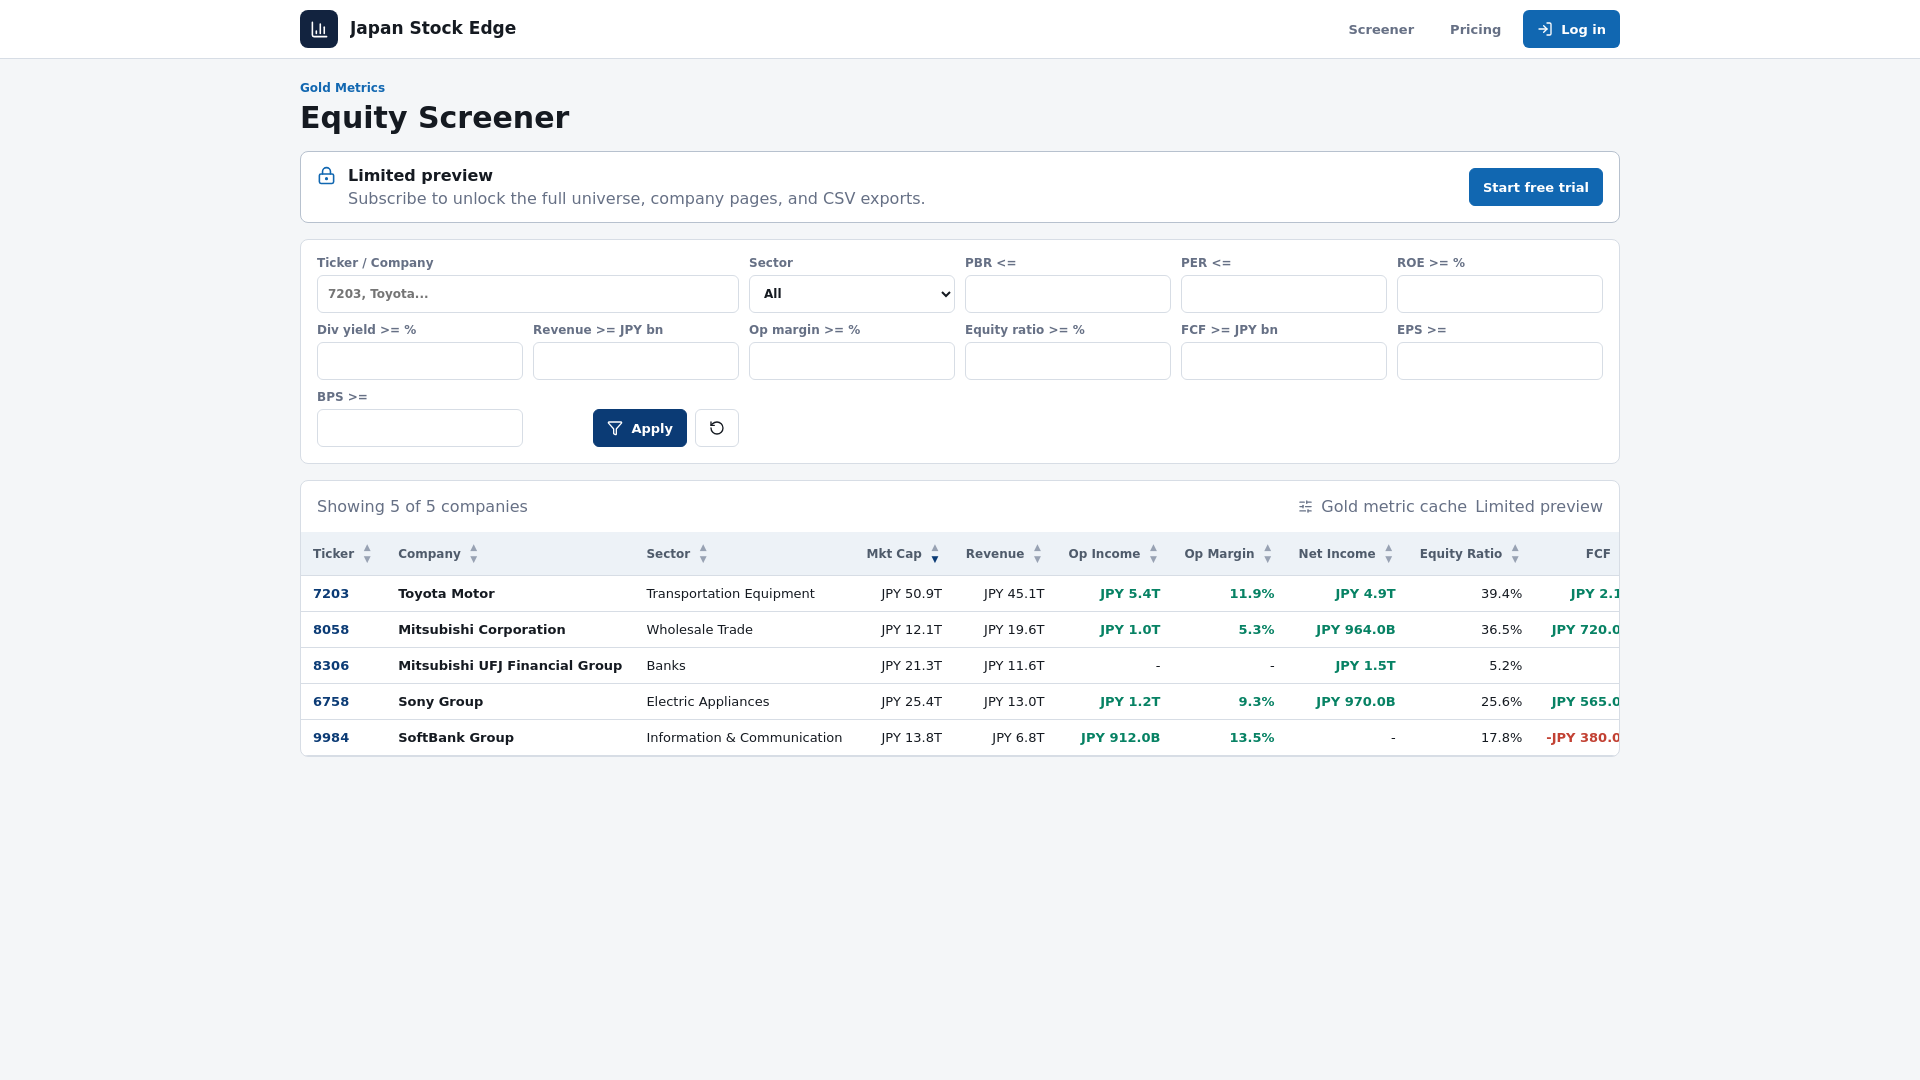Open ticker 6758 link

coord(331,702)
